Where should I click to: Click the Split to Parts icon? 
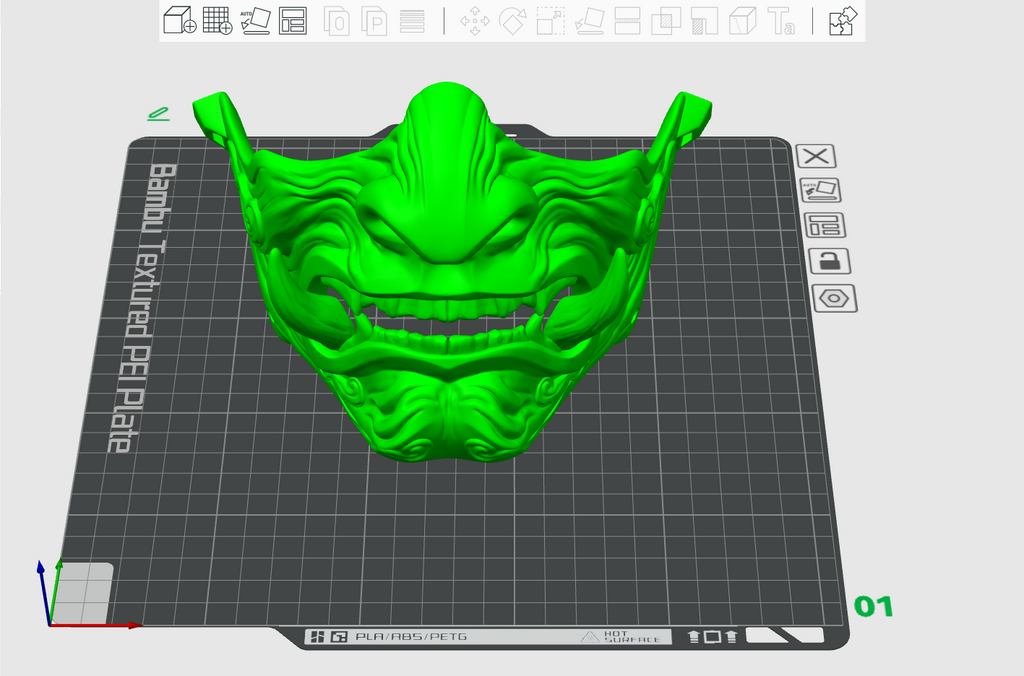pos(374,21)
